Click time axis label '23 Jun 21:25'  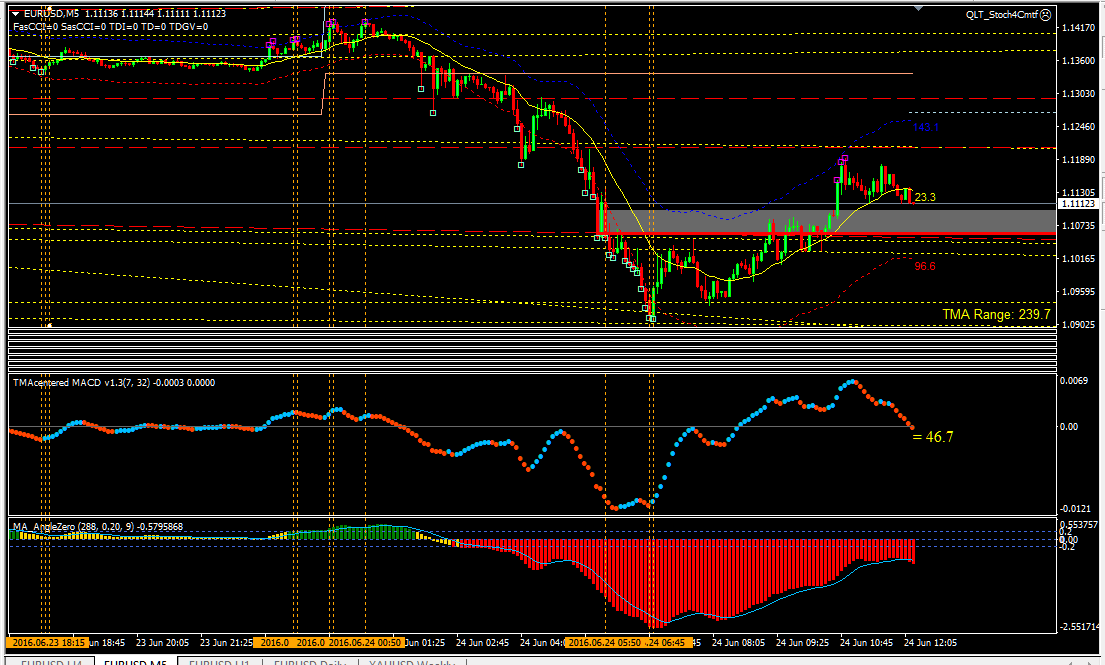tap(226, 642)
